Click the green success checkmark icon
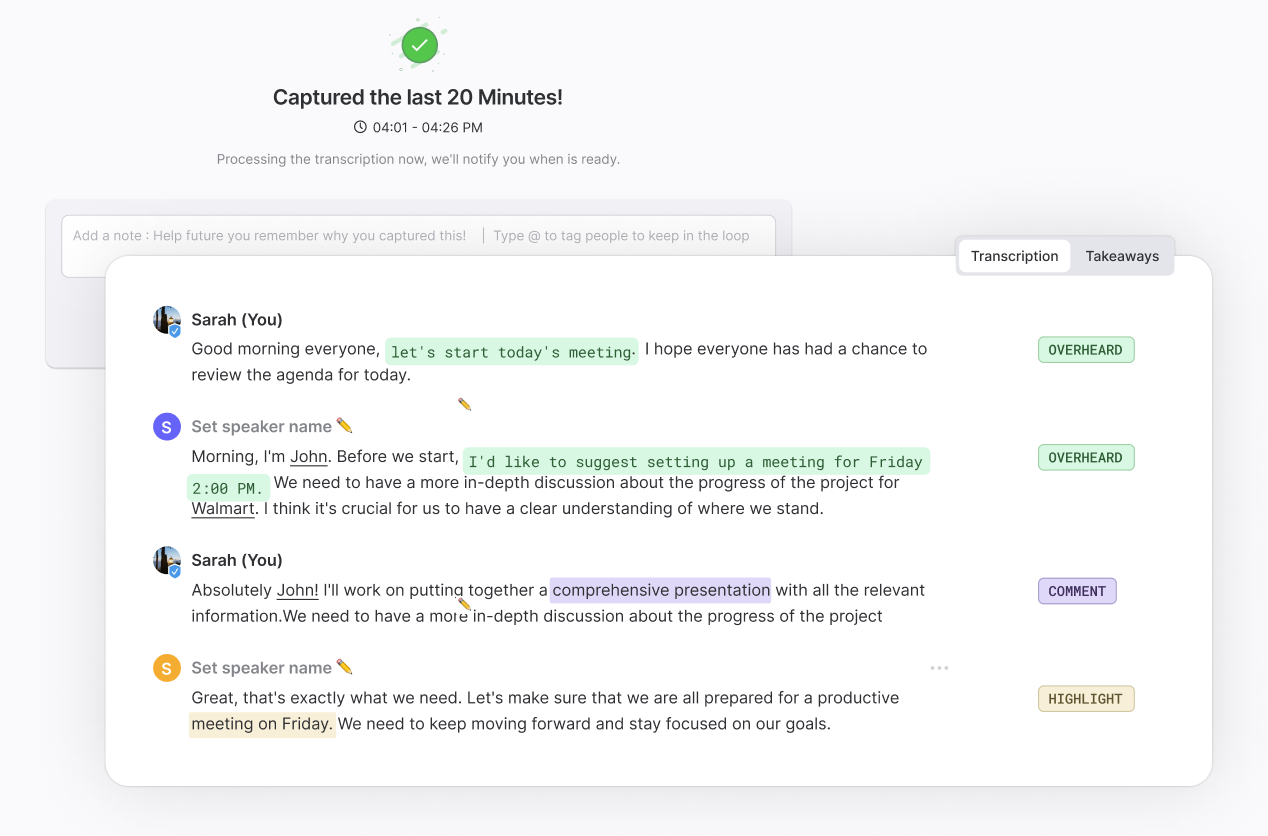The height and width of the screenshot is (836, 1268). (x=419, y=45)
